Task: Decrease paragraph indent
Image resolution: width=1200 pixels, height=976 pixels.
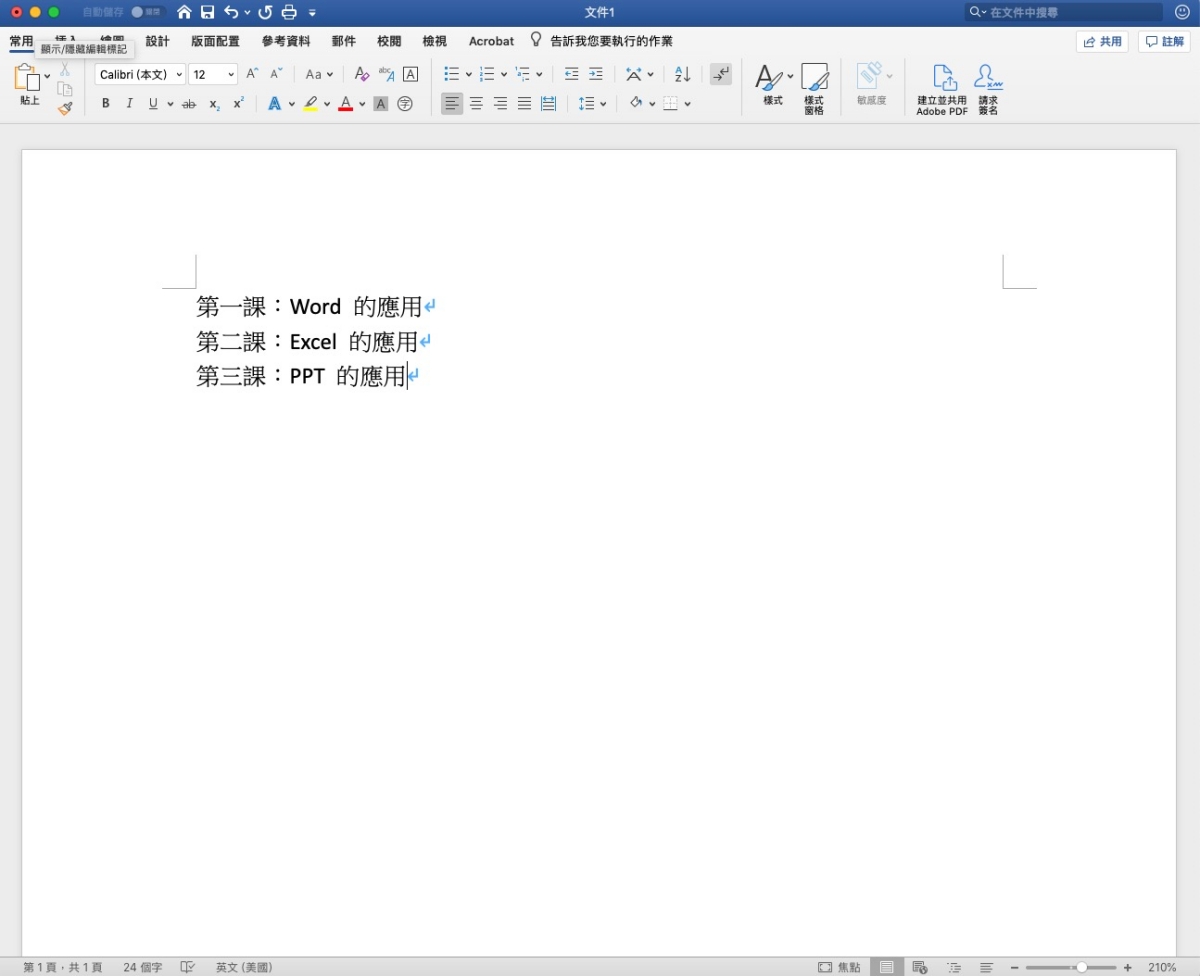Action: 571,74
